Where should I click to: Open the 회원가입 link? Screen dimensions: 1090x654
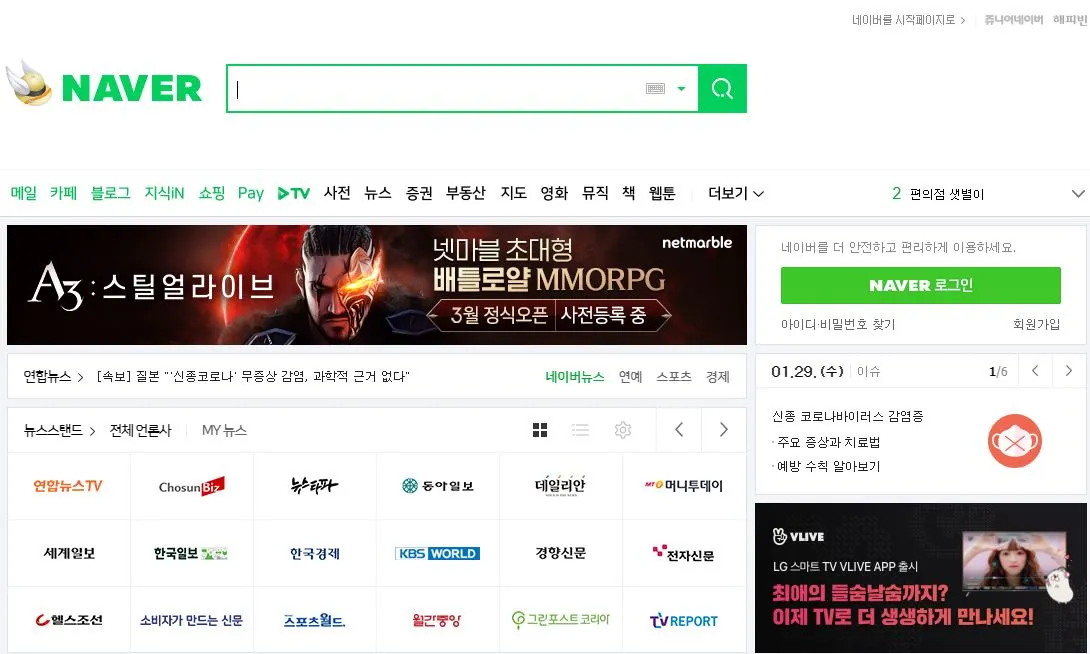(1036, 324)
